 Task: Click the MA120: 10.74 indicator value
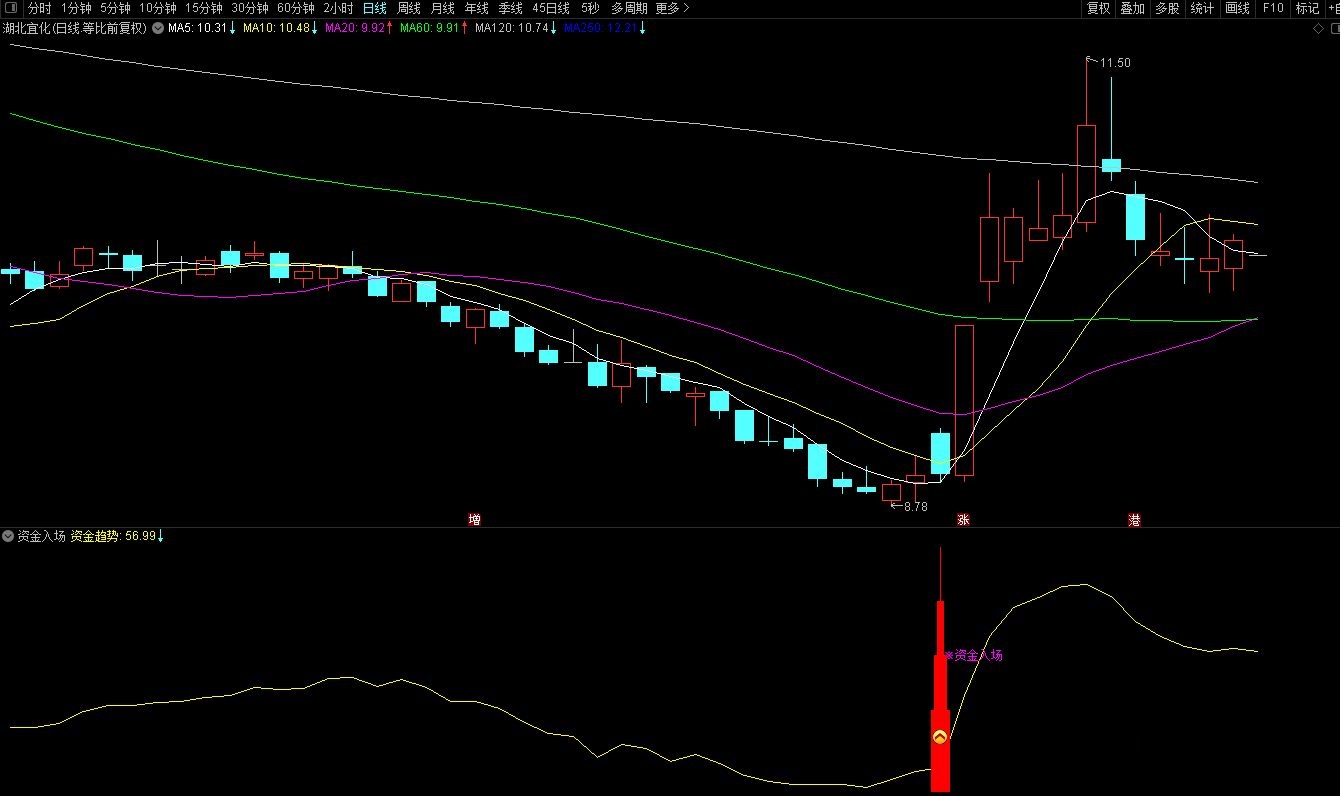[515, 28]
